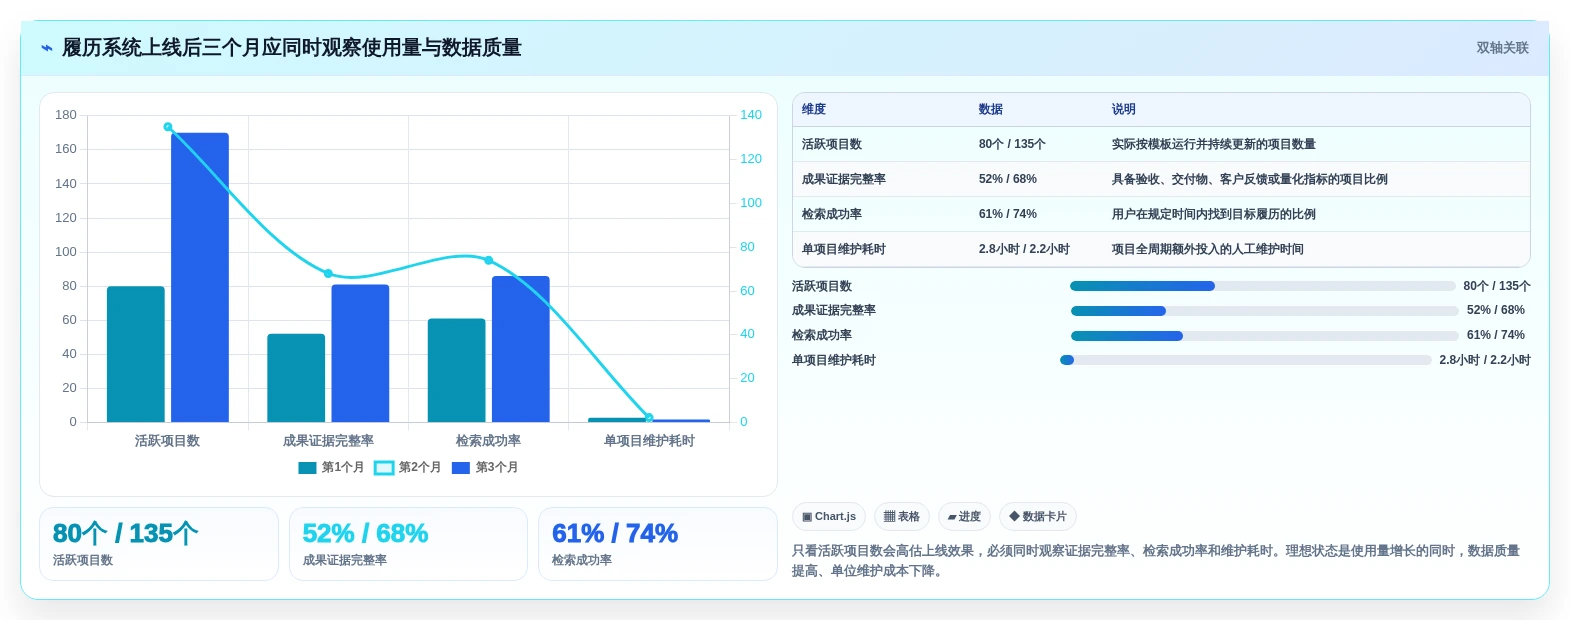Viewport: 1570px width, 620px height.
Task: Select the Chart.js tag chip
Action: (x=829, y=517)
